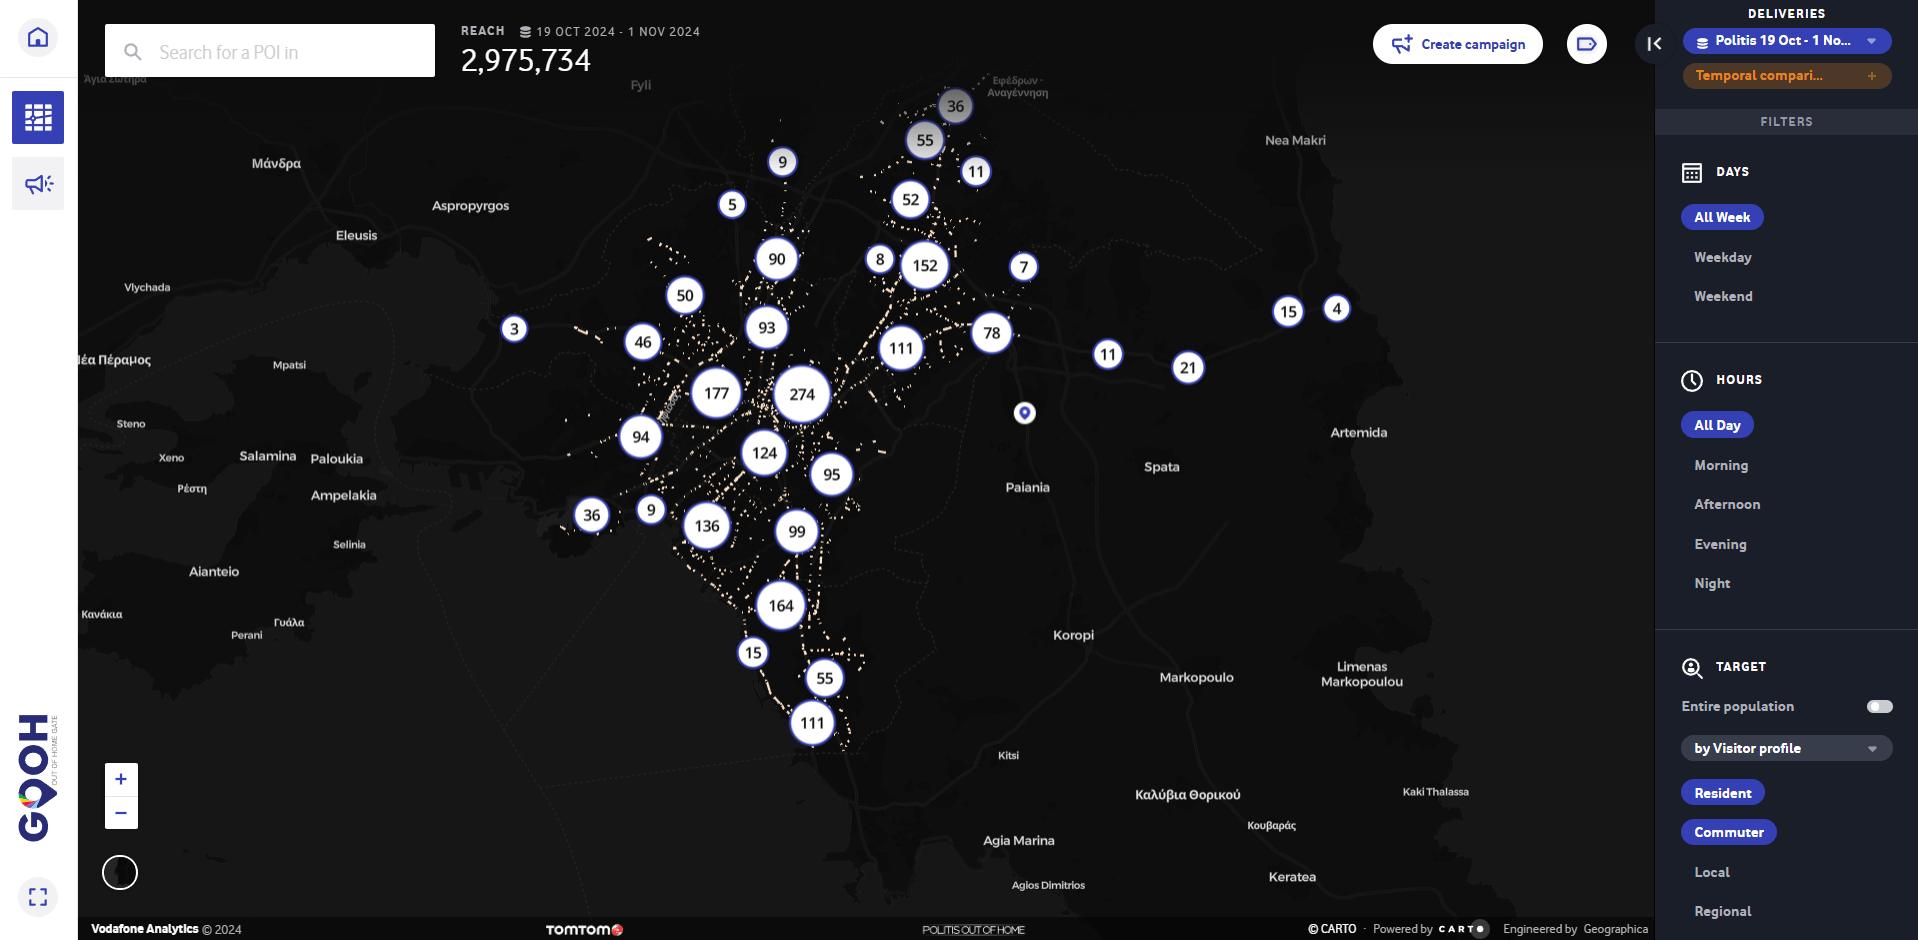Click the 95 cluster marker
The height and width of the screenshot is (940, 1918).
coord(832,475)
